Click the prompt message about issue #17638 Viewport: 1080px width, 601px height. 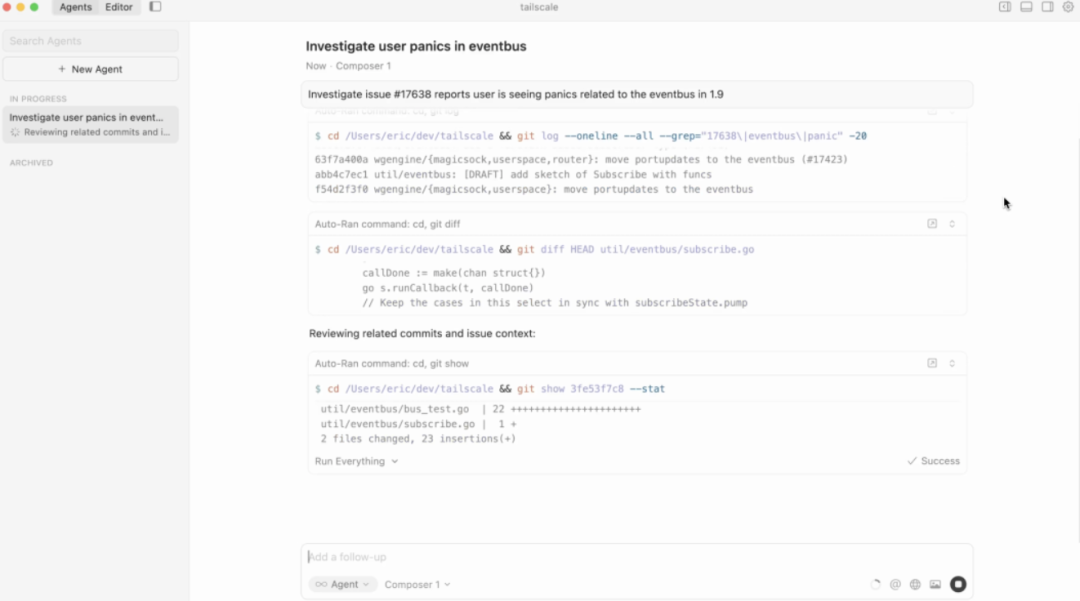(637, 94)
